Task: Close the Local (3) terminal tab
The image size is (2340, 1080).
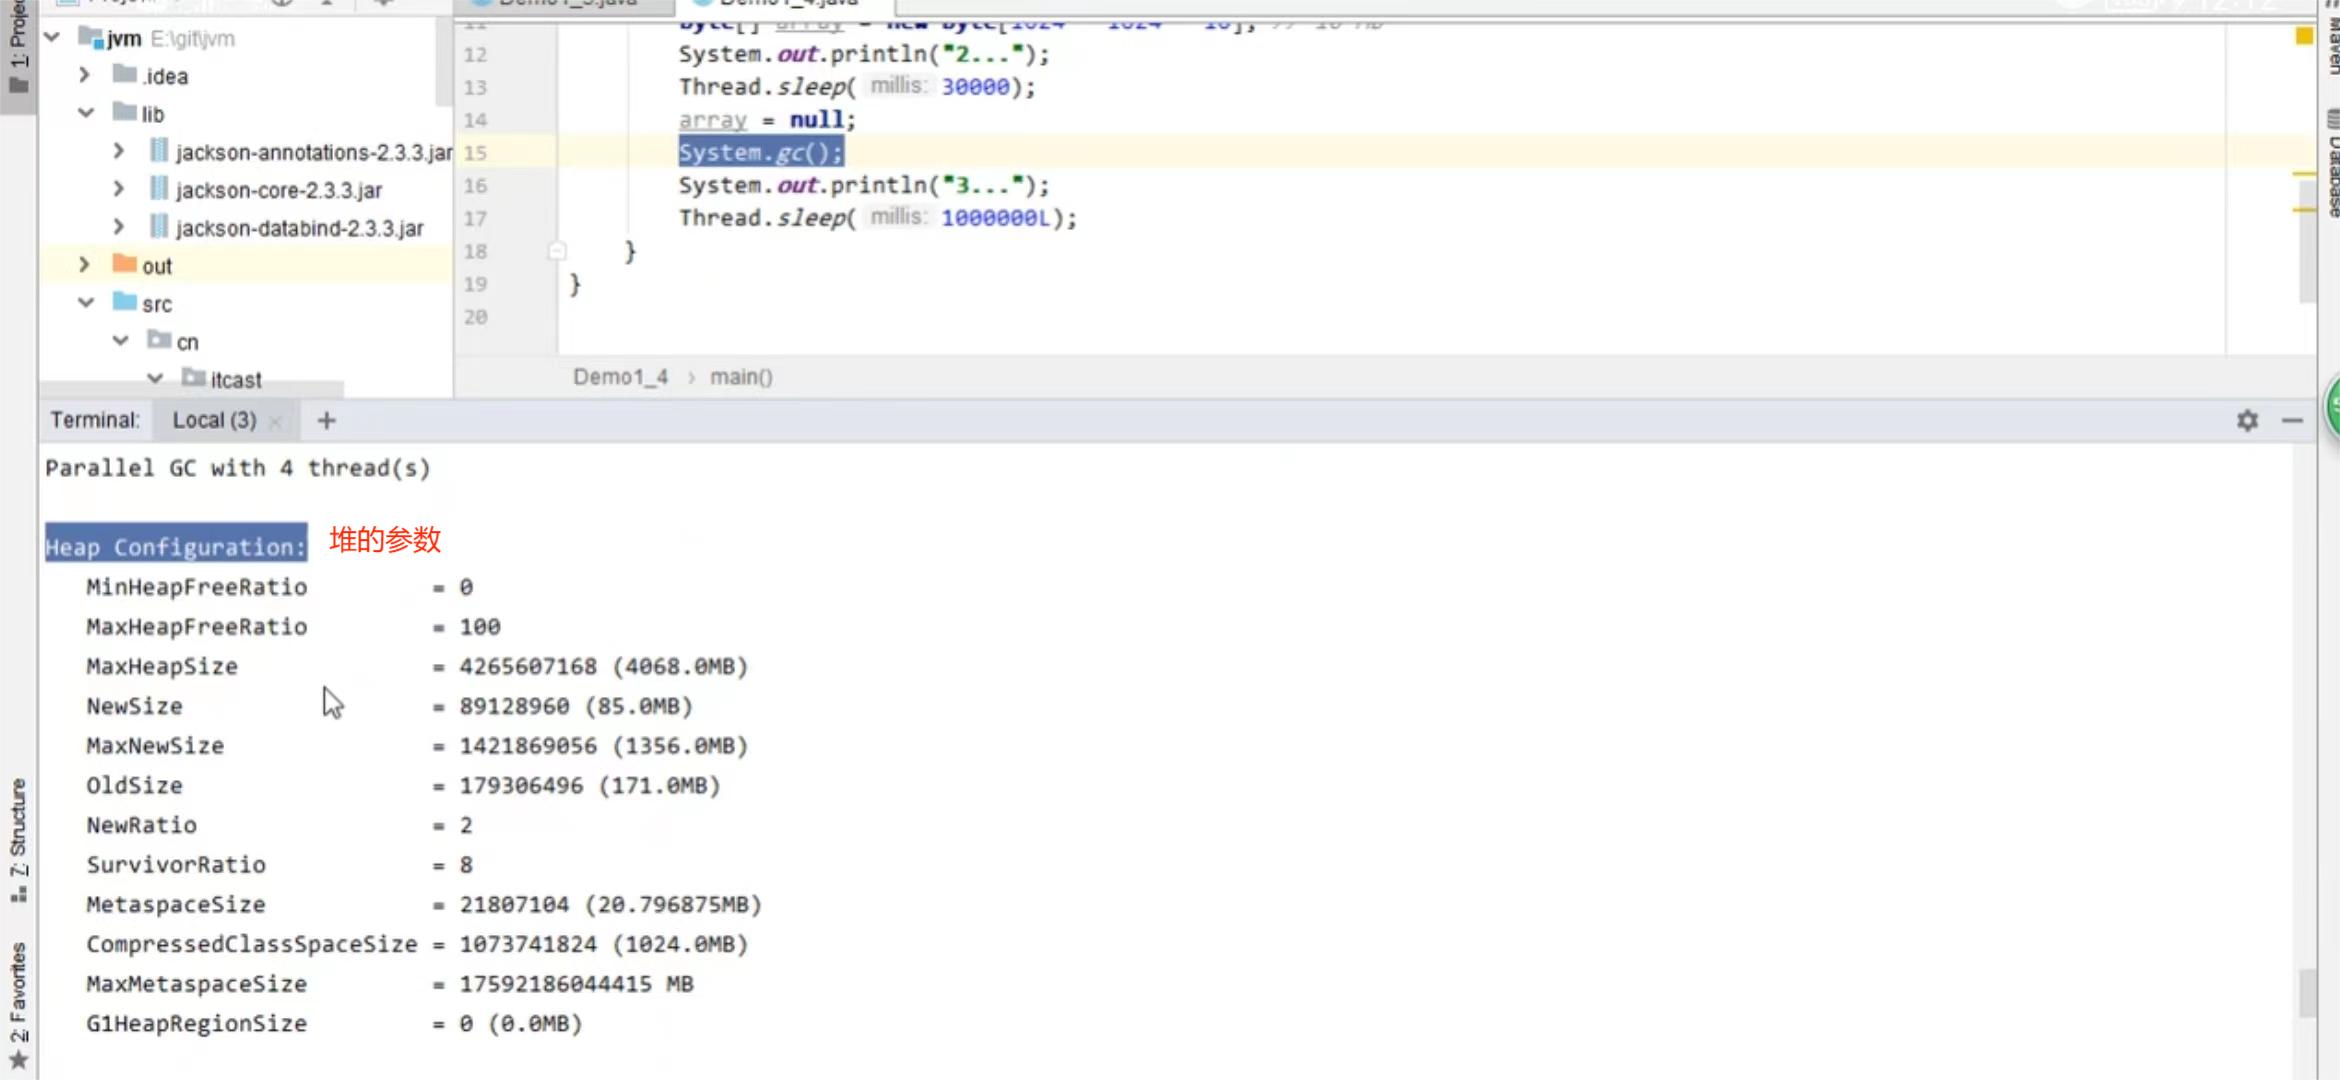Action: tap(276, 422)
